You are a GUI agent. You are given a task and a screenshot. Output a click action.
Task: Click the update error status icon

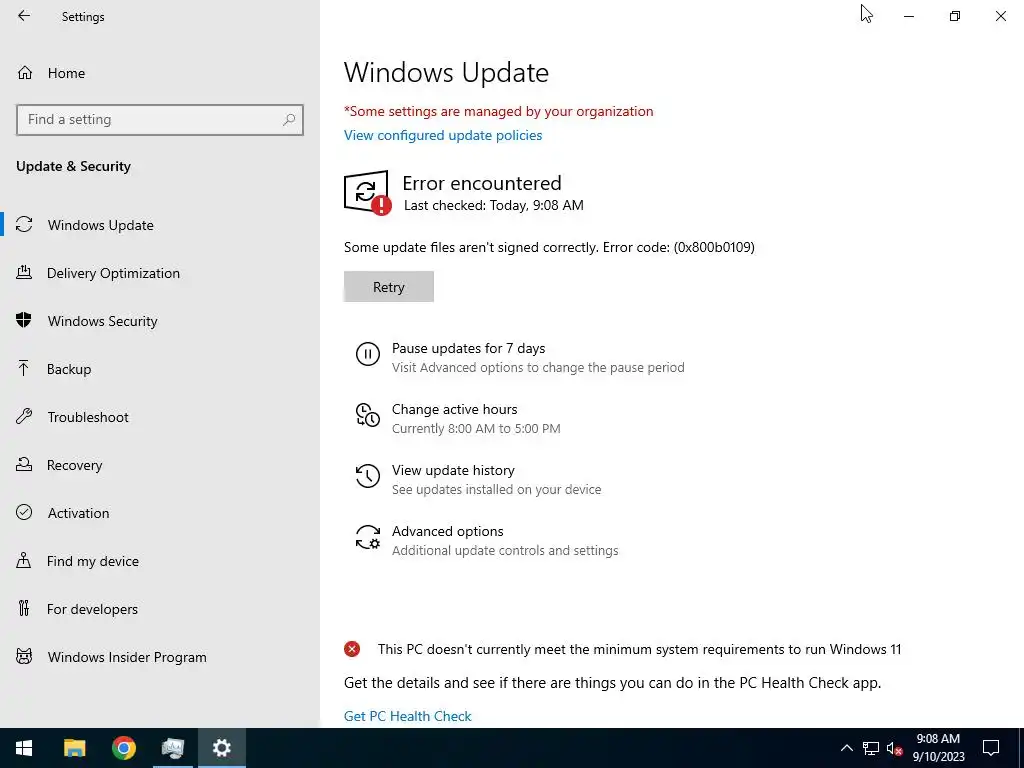click(x=368, y=192)
